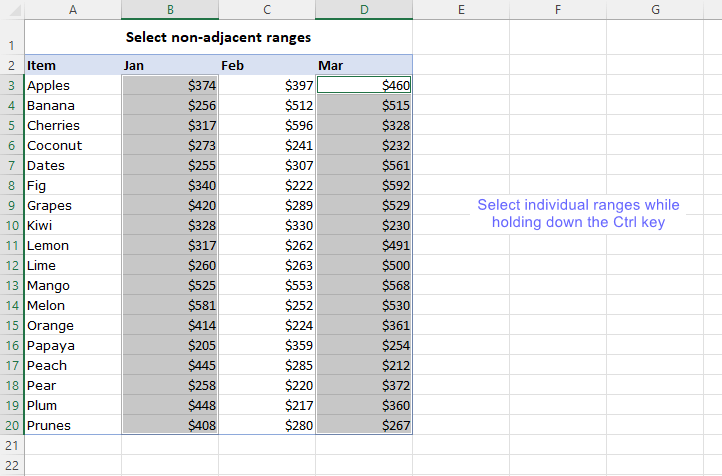Click row header 12

pyautogui.click(x=11, y=265)
